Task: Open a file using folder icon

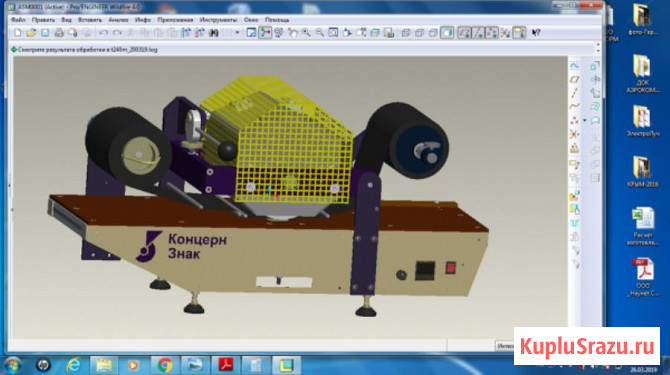Action: click(x=31, y=33)
